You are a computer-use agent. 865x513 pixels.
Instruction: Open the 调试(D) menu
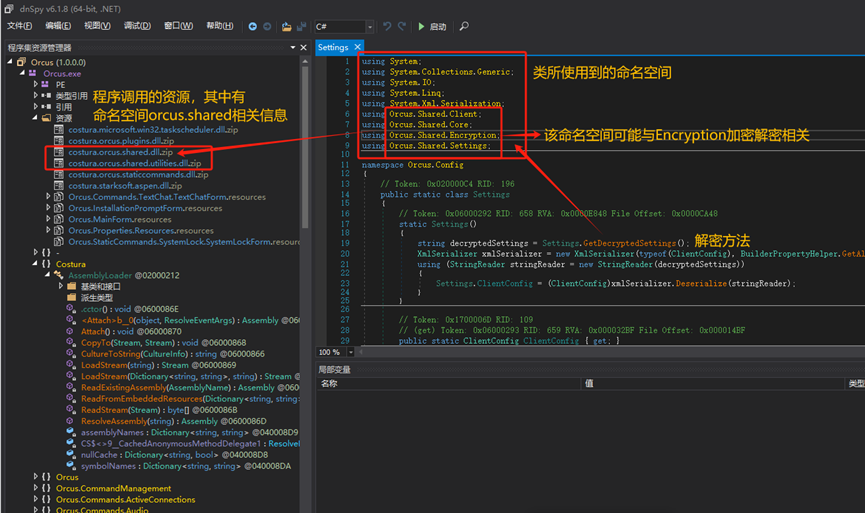coord(137,26)
